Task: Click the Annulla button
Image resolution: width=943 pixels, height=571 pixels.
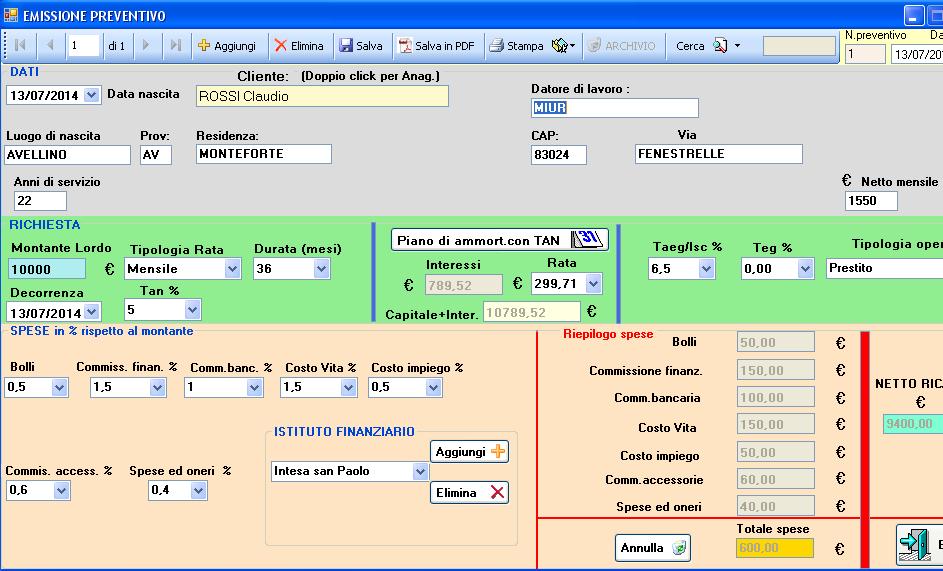Action: coord(653,548)
